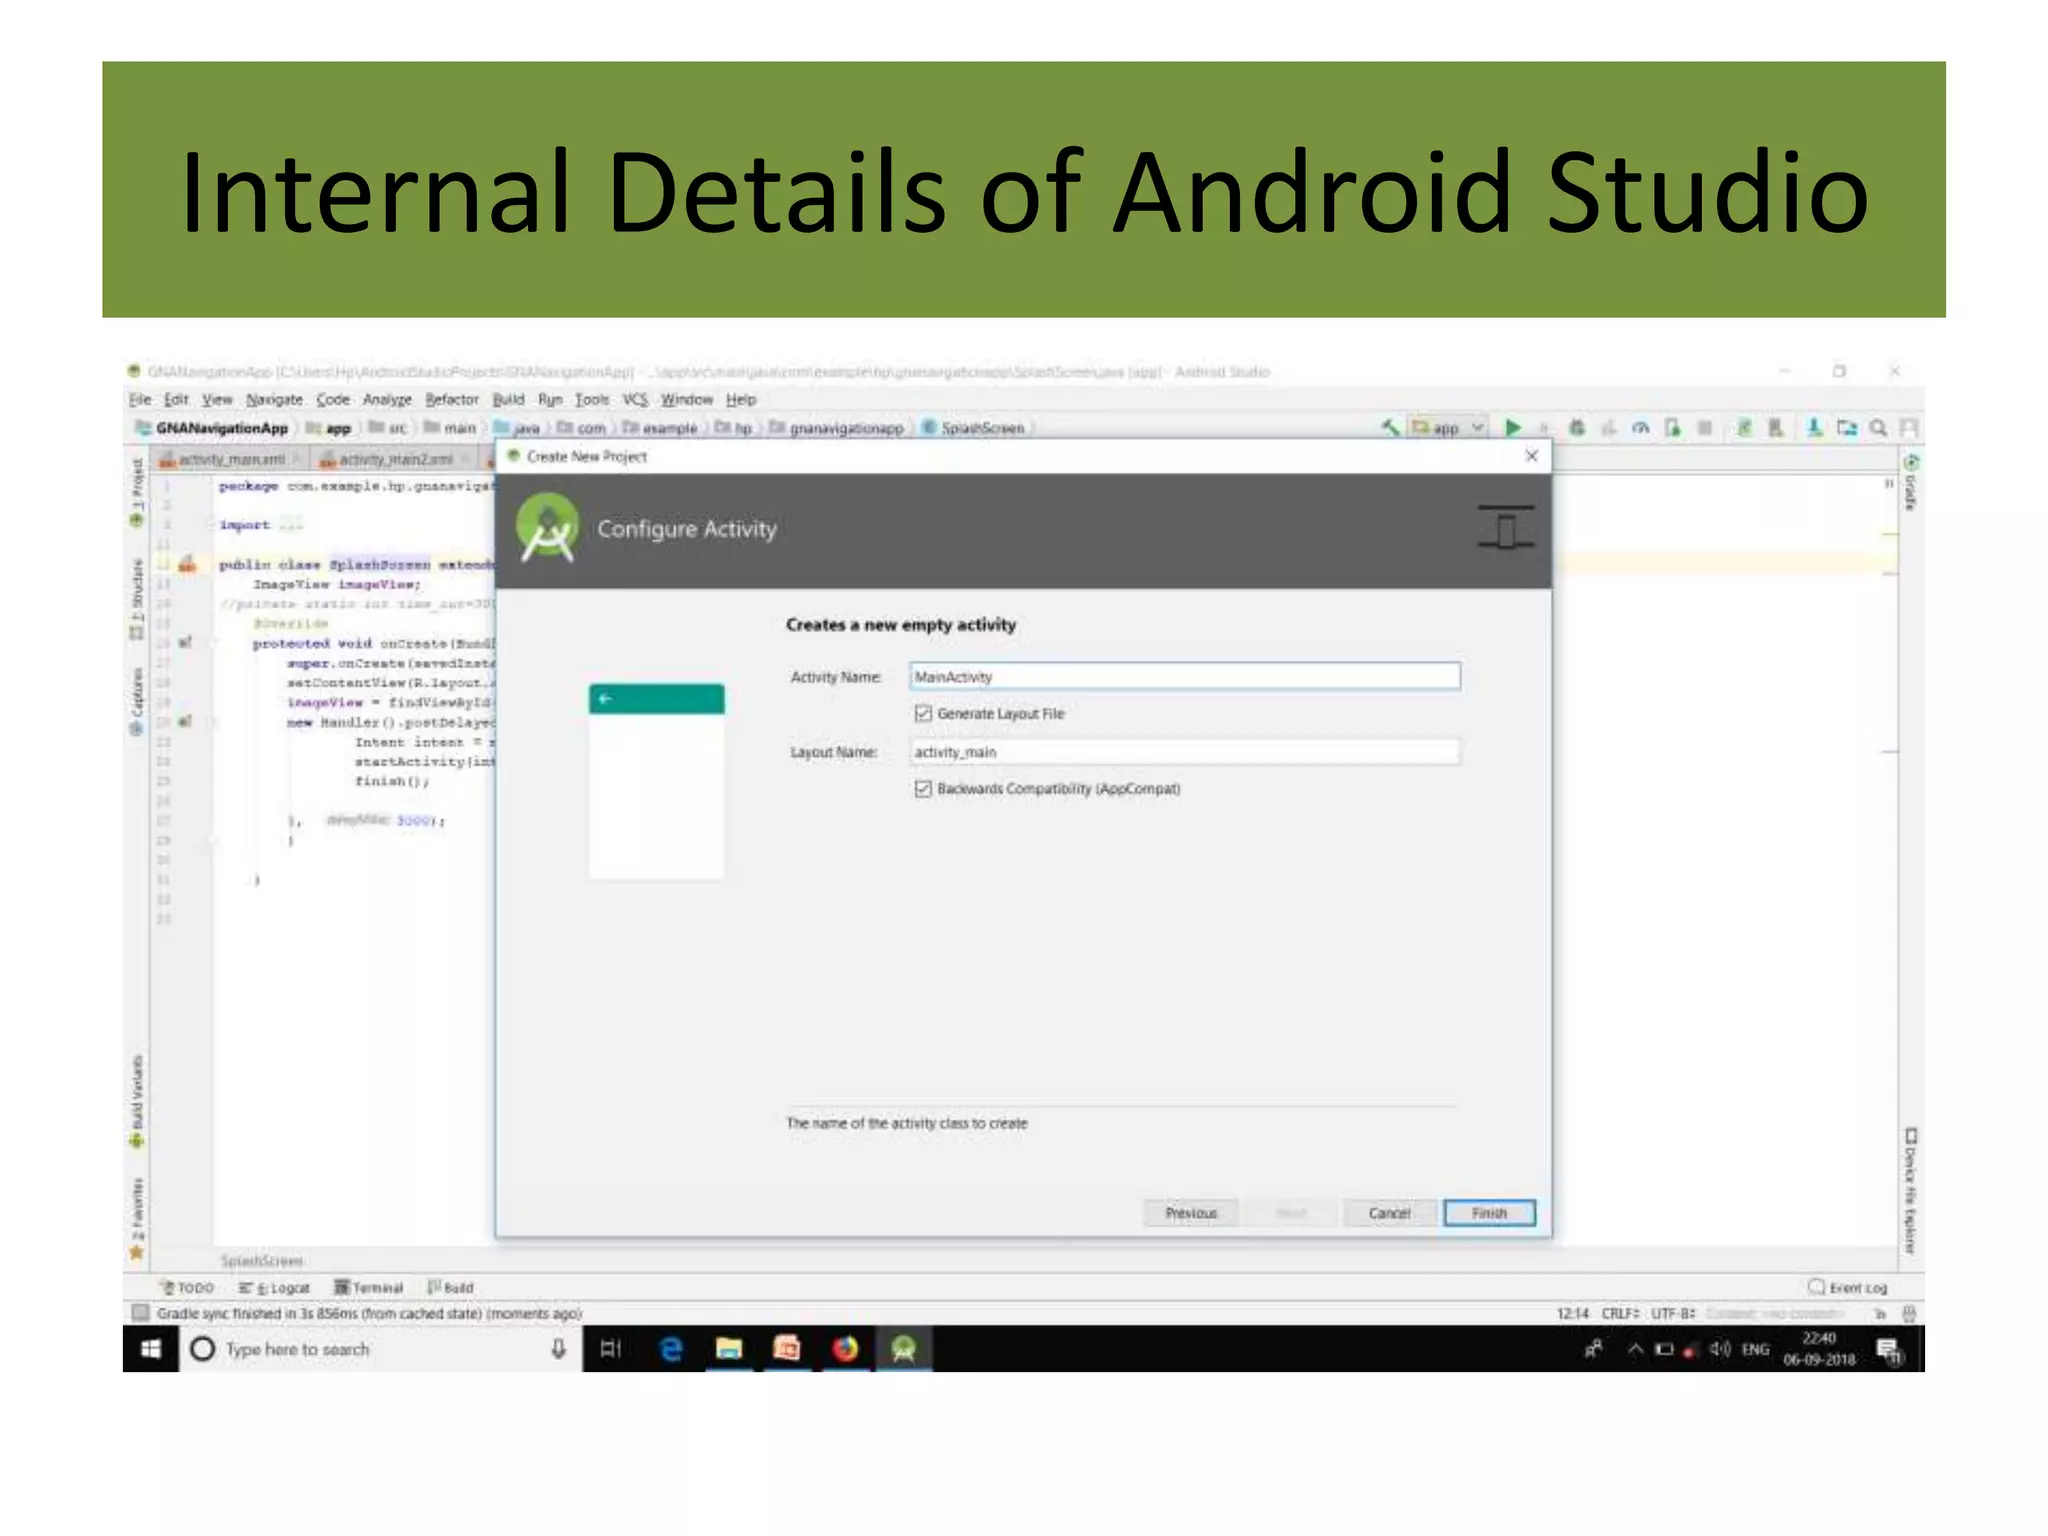Click GNANavigationApp in the breadcrumb bar
Viewport: 2048px width, 1536px height.
(212, 428)
